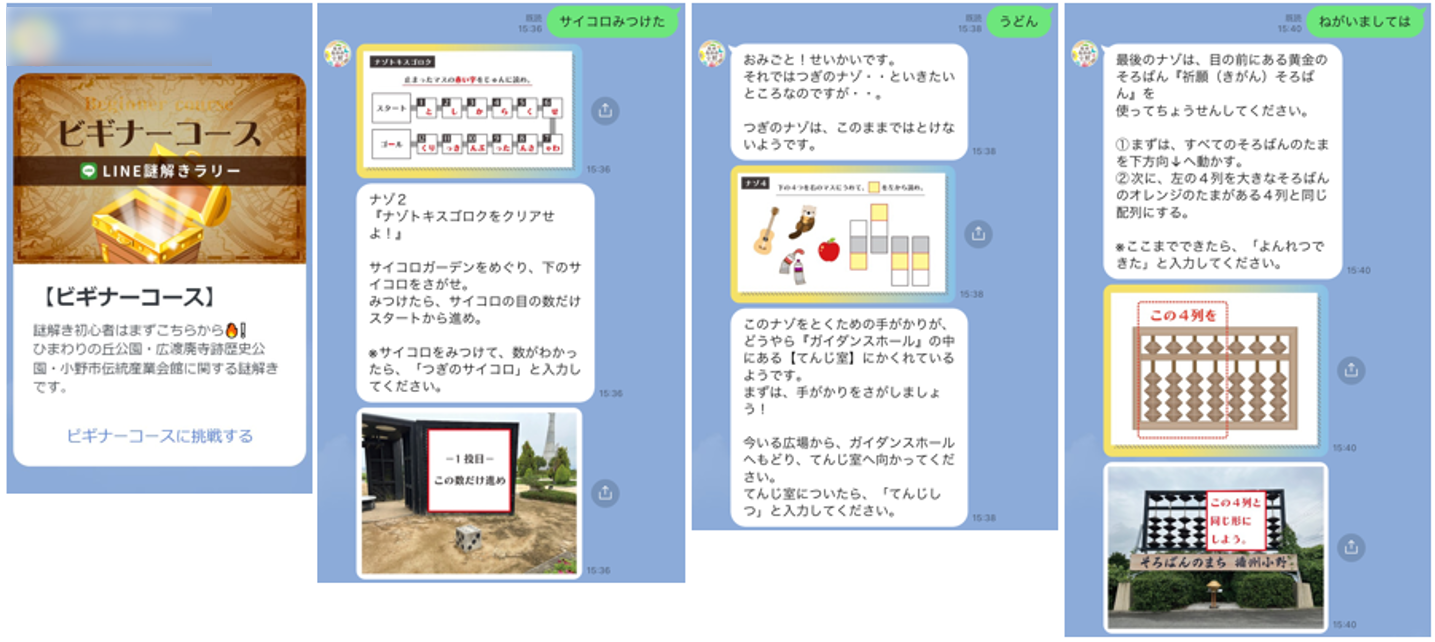The width and height of the screenshot is (1435, 642).
Task: Tap share icon beside the Nazotoki Sugoroku image
Action: pos(604,111)
